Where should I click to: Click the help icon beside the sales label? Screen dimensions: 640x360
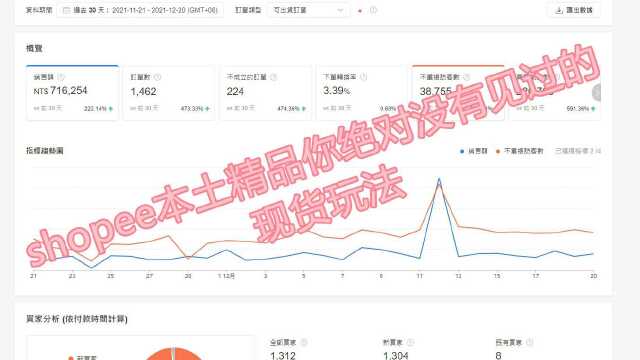tap(61, 77)
